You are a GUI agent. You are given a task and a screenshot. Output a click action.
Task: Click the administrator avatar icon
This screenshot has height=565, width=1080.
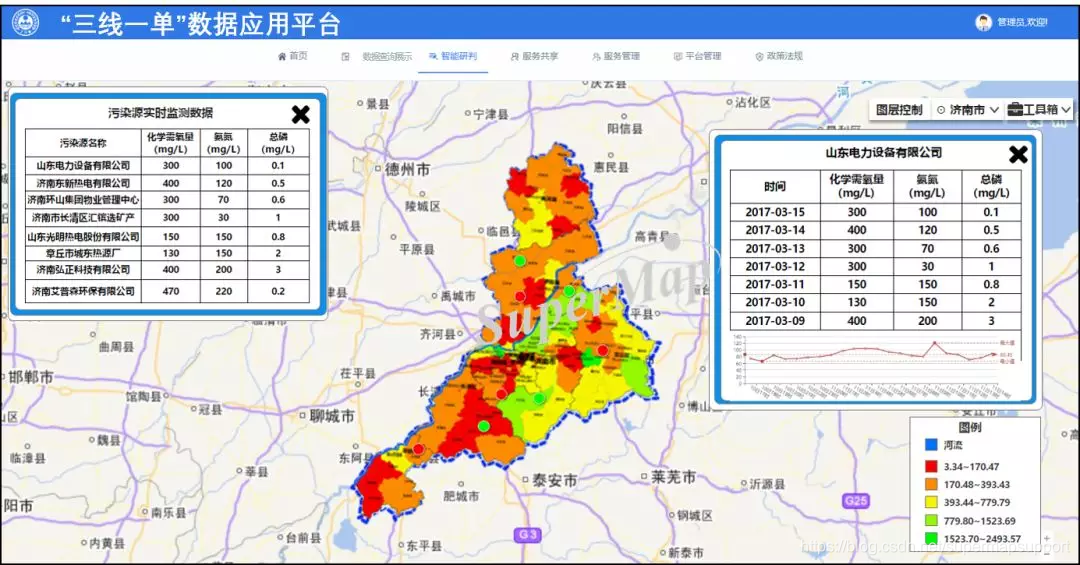coord(984,23)
